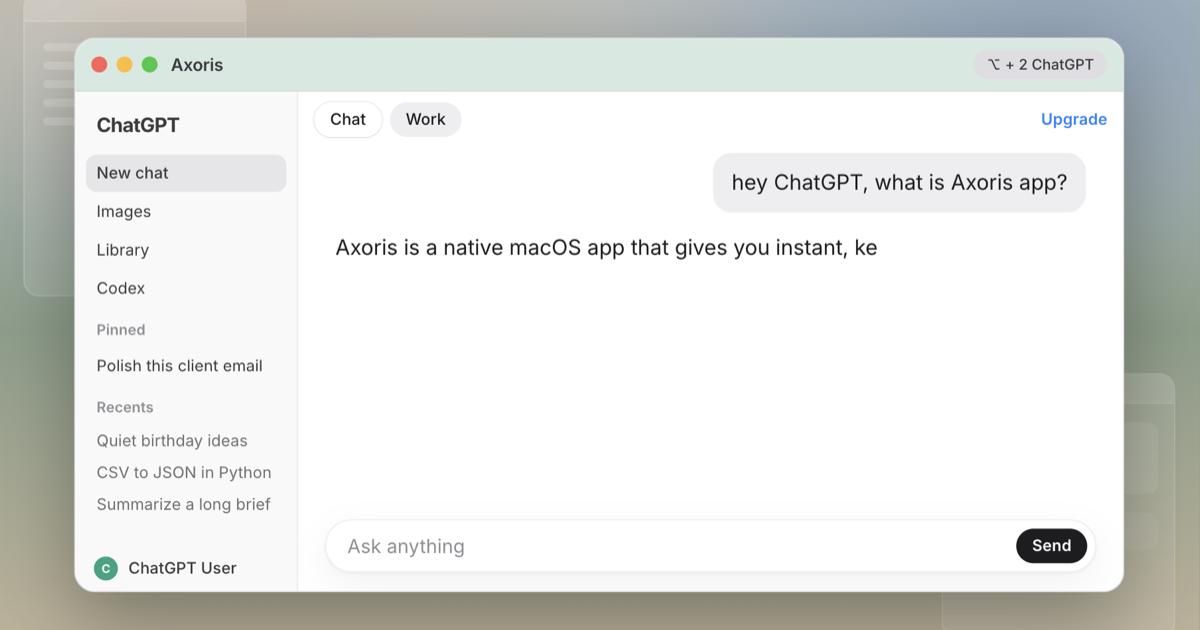Open recent chat Summarize a long brief
Screen dimensions: 1200x630
coord(186,505)
